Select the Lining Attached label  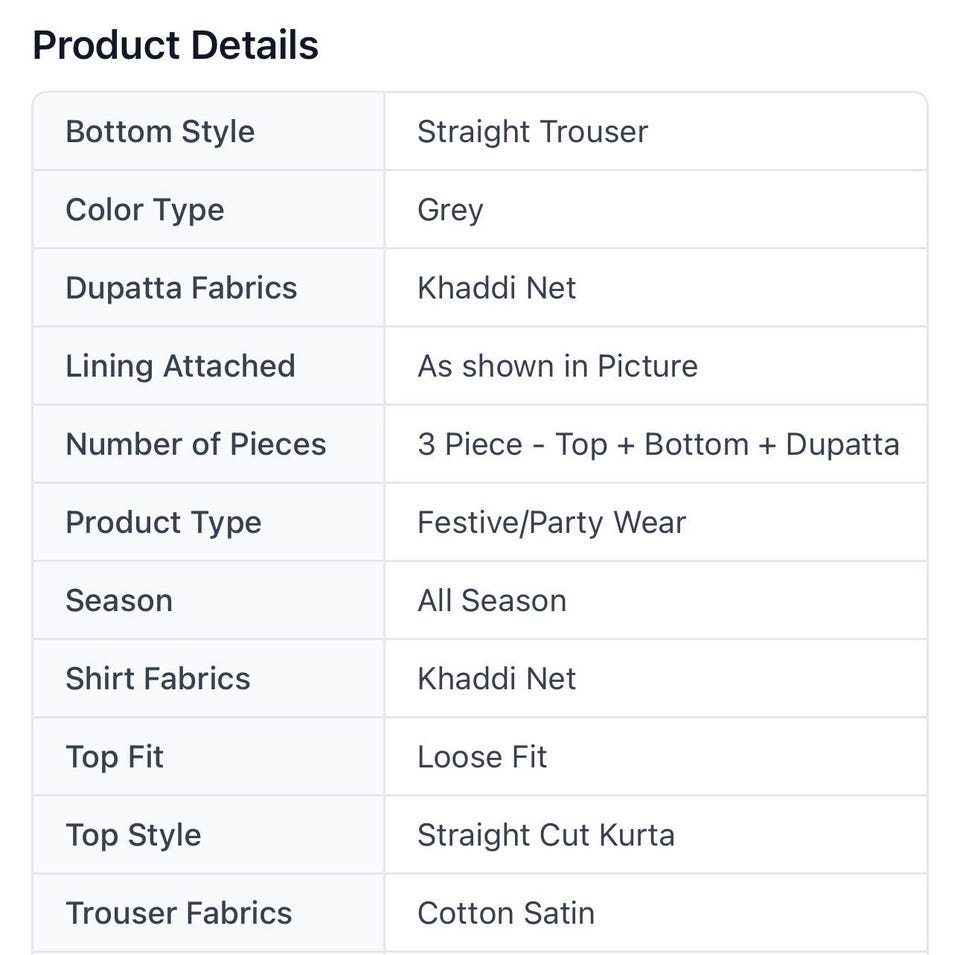[181, 366]
